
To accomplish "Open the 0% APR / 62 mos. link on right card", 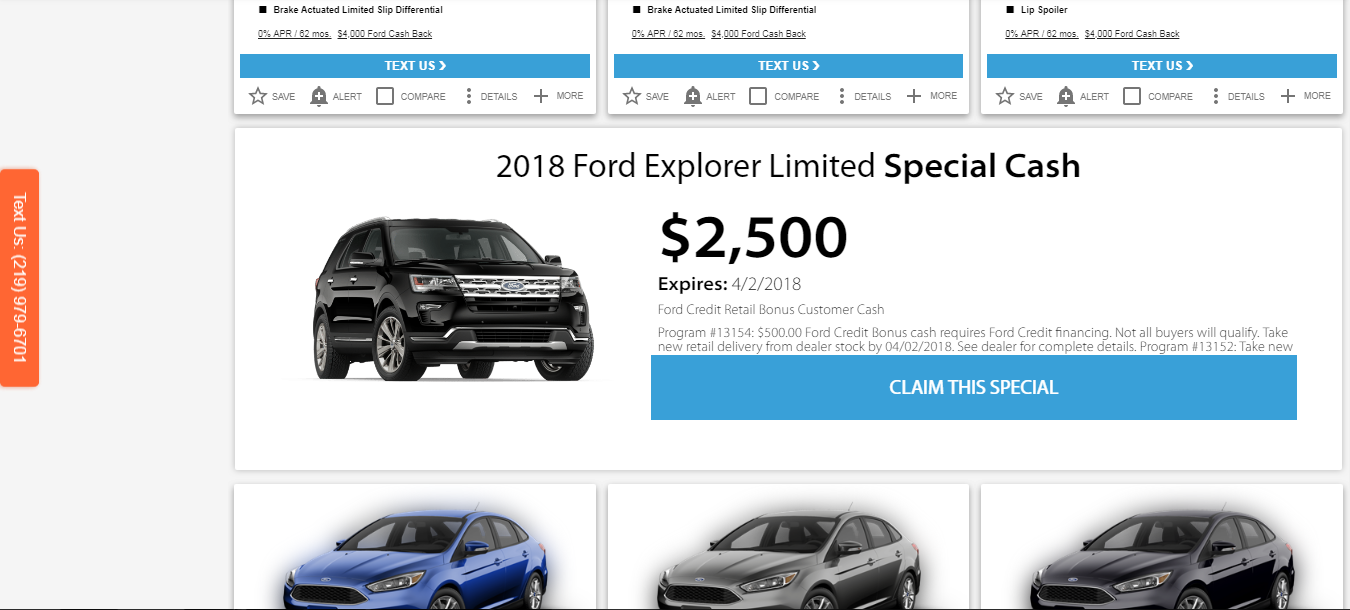I will [1042, 34].
